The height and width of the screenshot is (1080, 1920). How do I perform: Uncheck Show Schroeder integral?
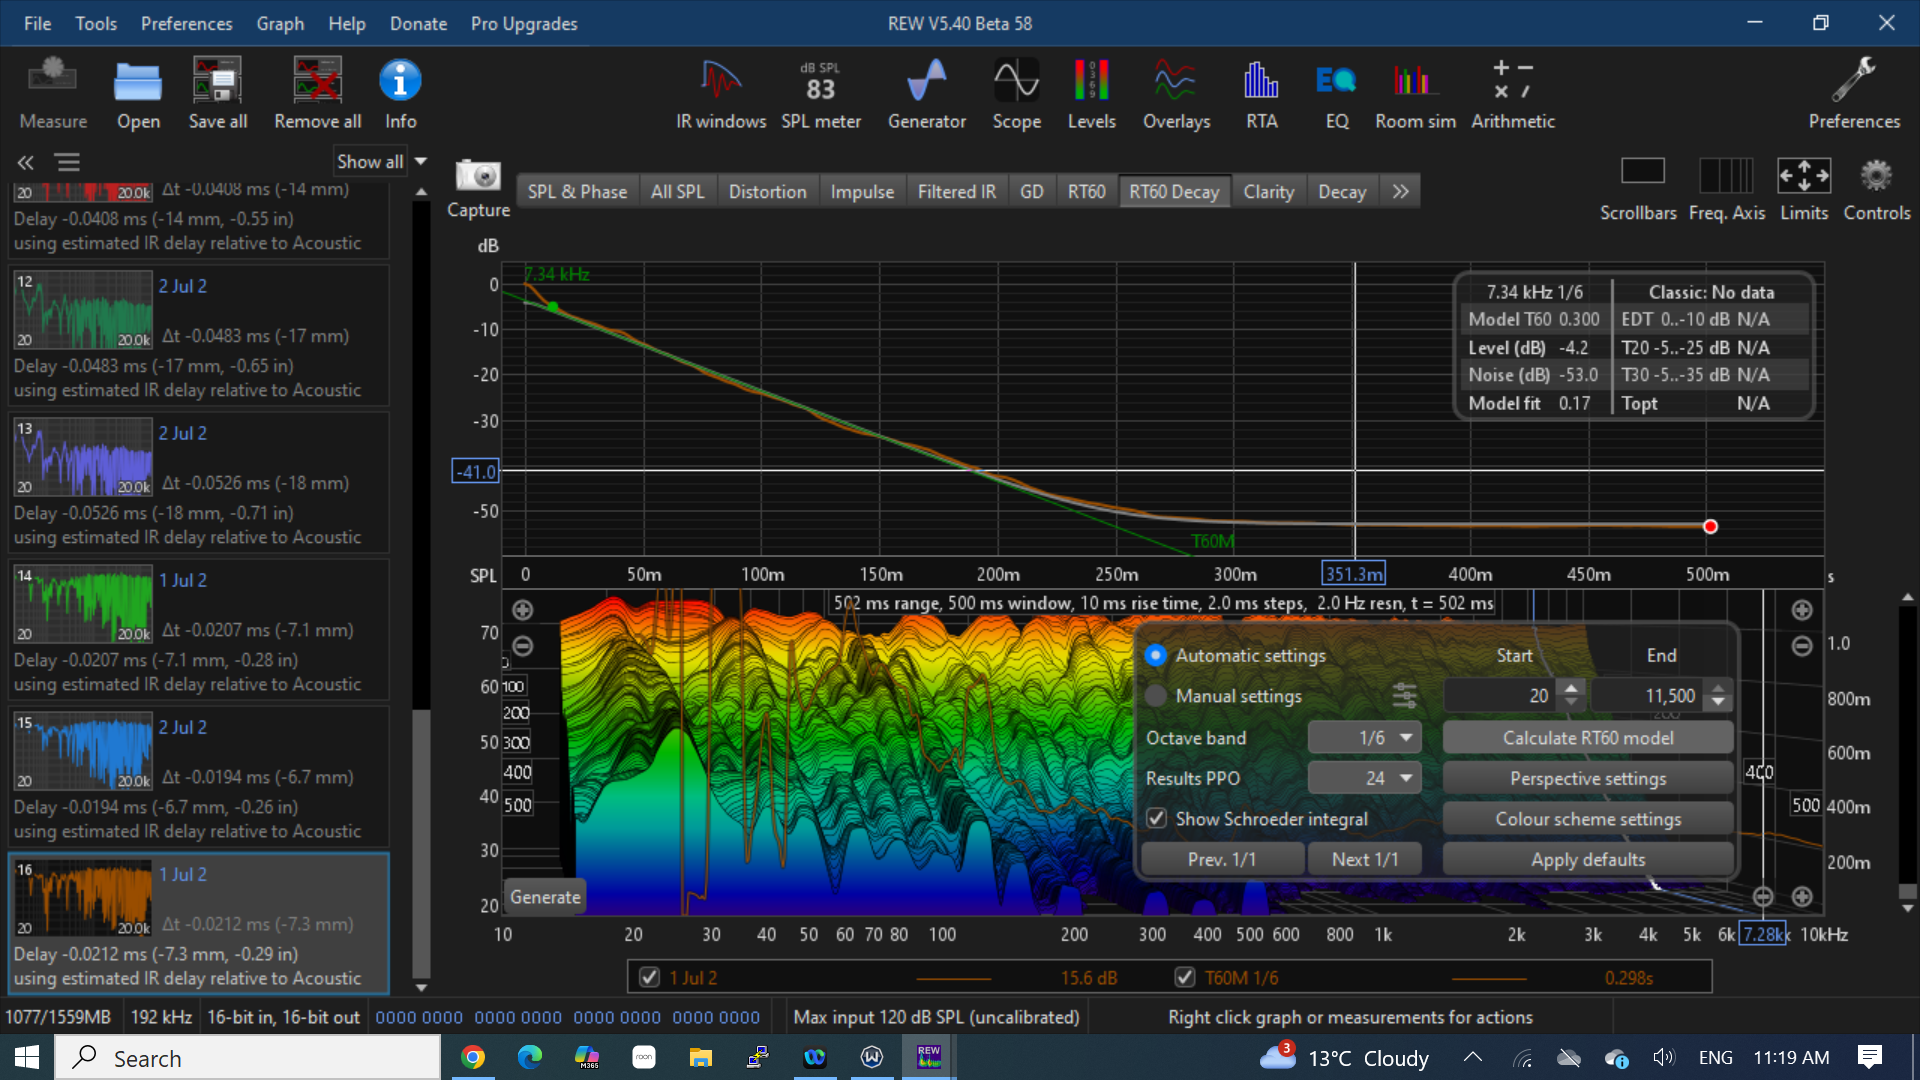1157,819
